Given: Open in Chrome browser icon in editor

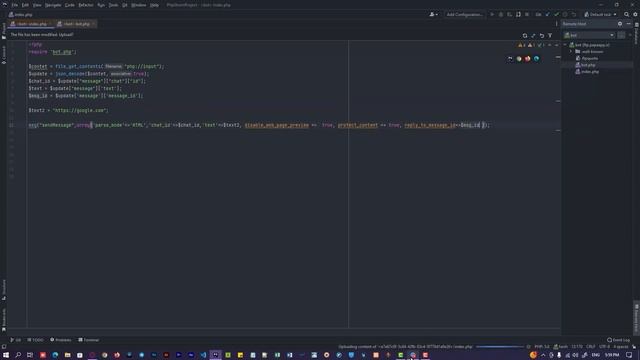Looking at the screenshot, I should (519, 59).
